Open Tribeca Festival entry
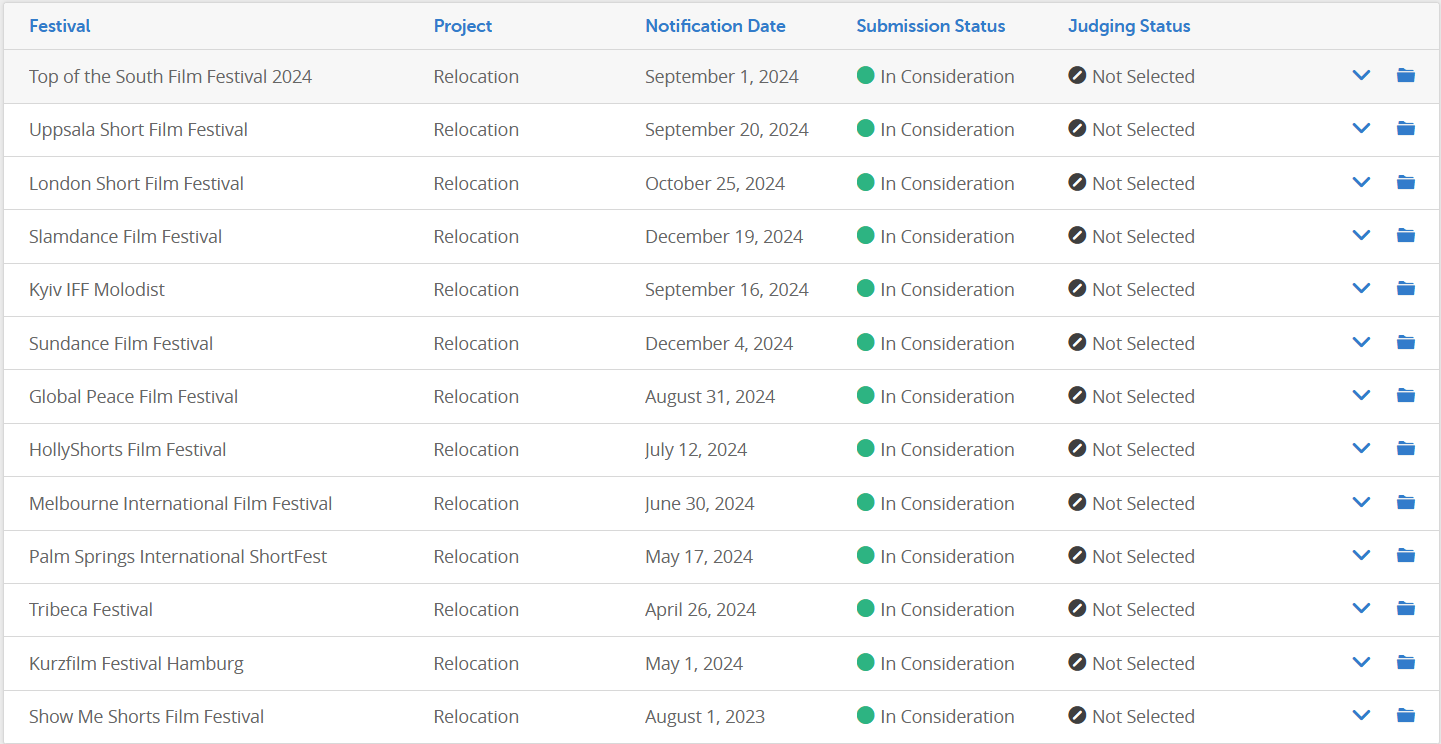 [x=91, y=610]
